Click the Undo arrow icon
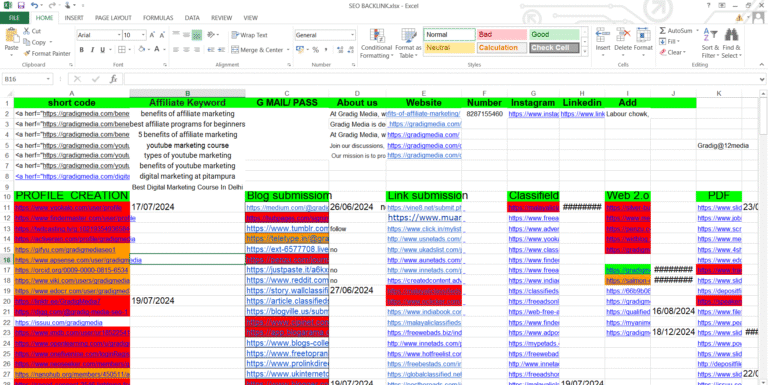The width and height of the screenshot is (768, 385). point(34,5)
